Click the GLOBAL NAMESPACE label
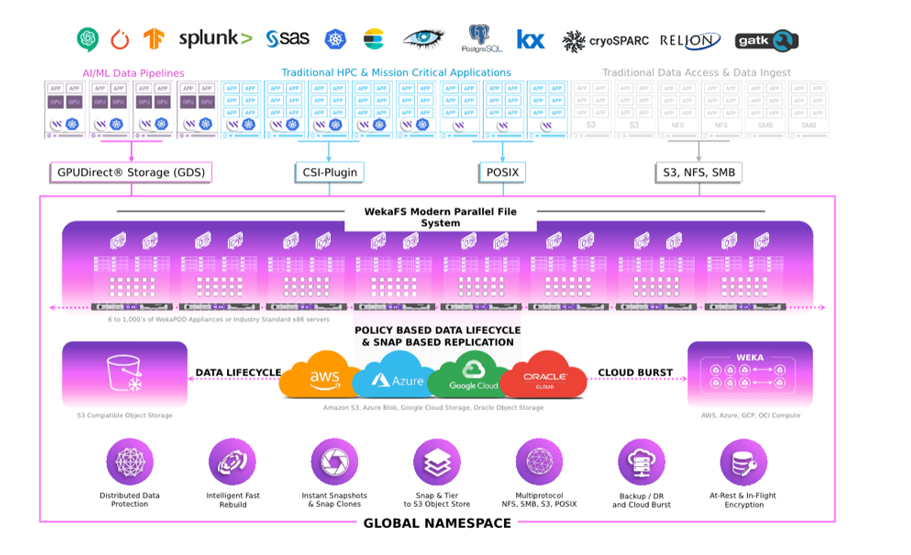 [437, 523]
